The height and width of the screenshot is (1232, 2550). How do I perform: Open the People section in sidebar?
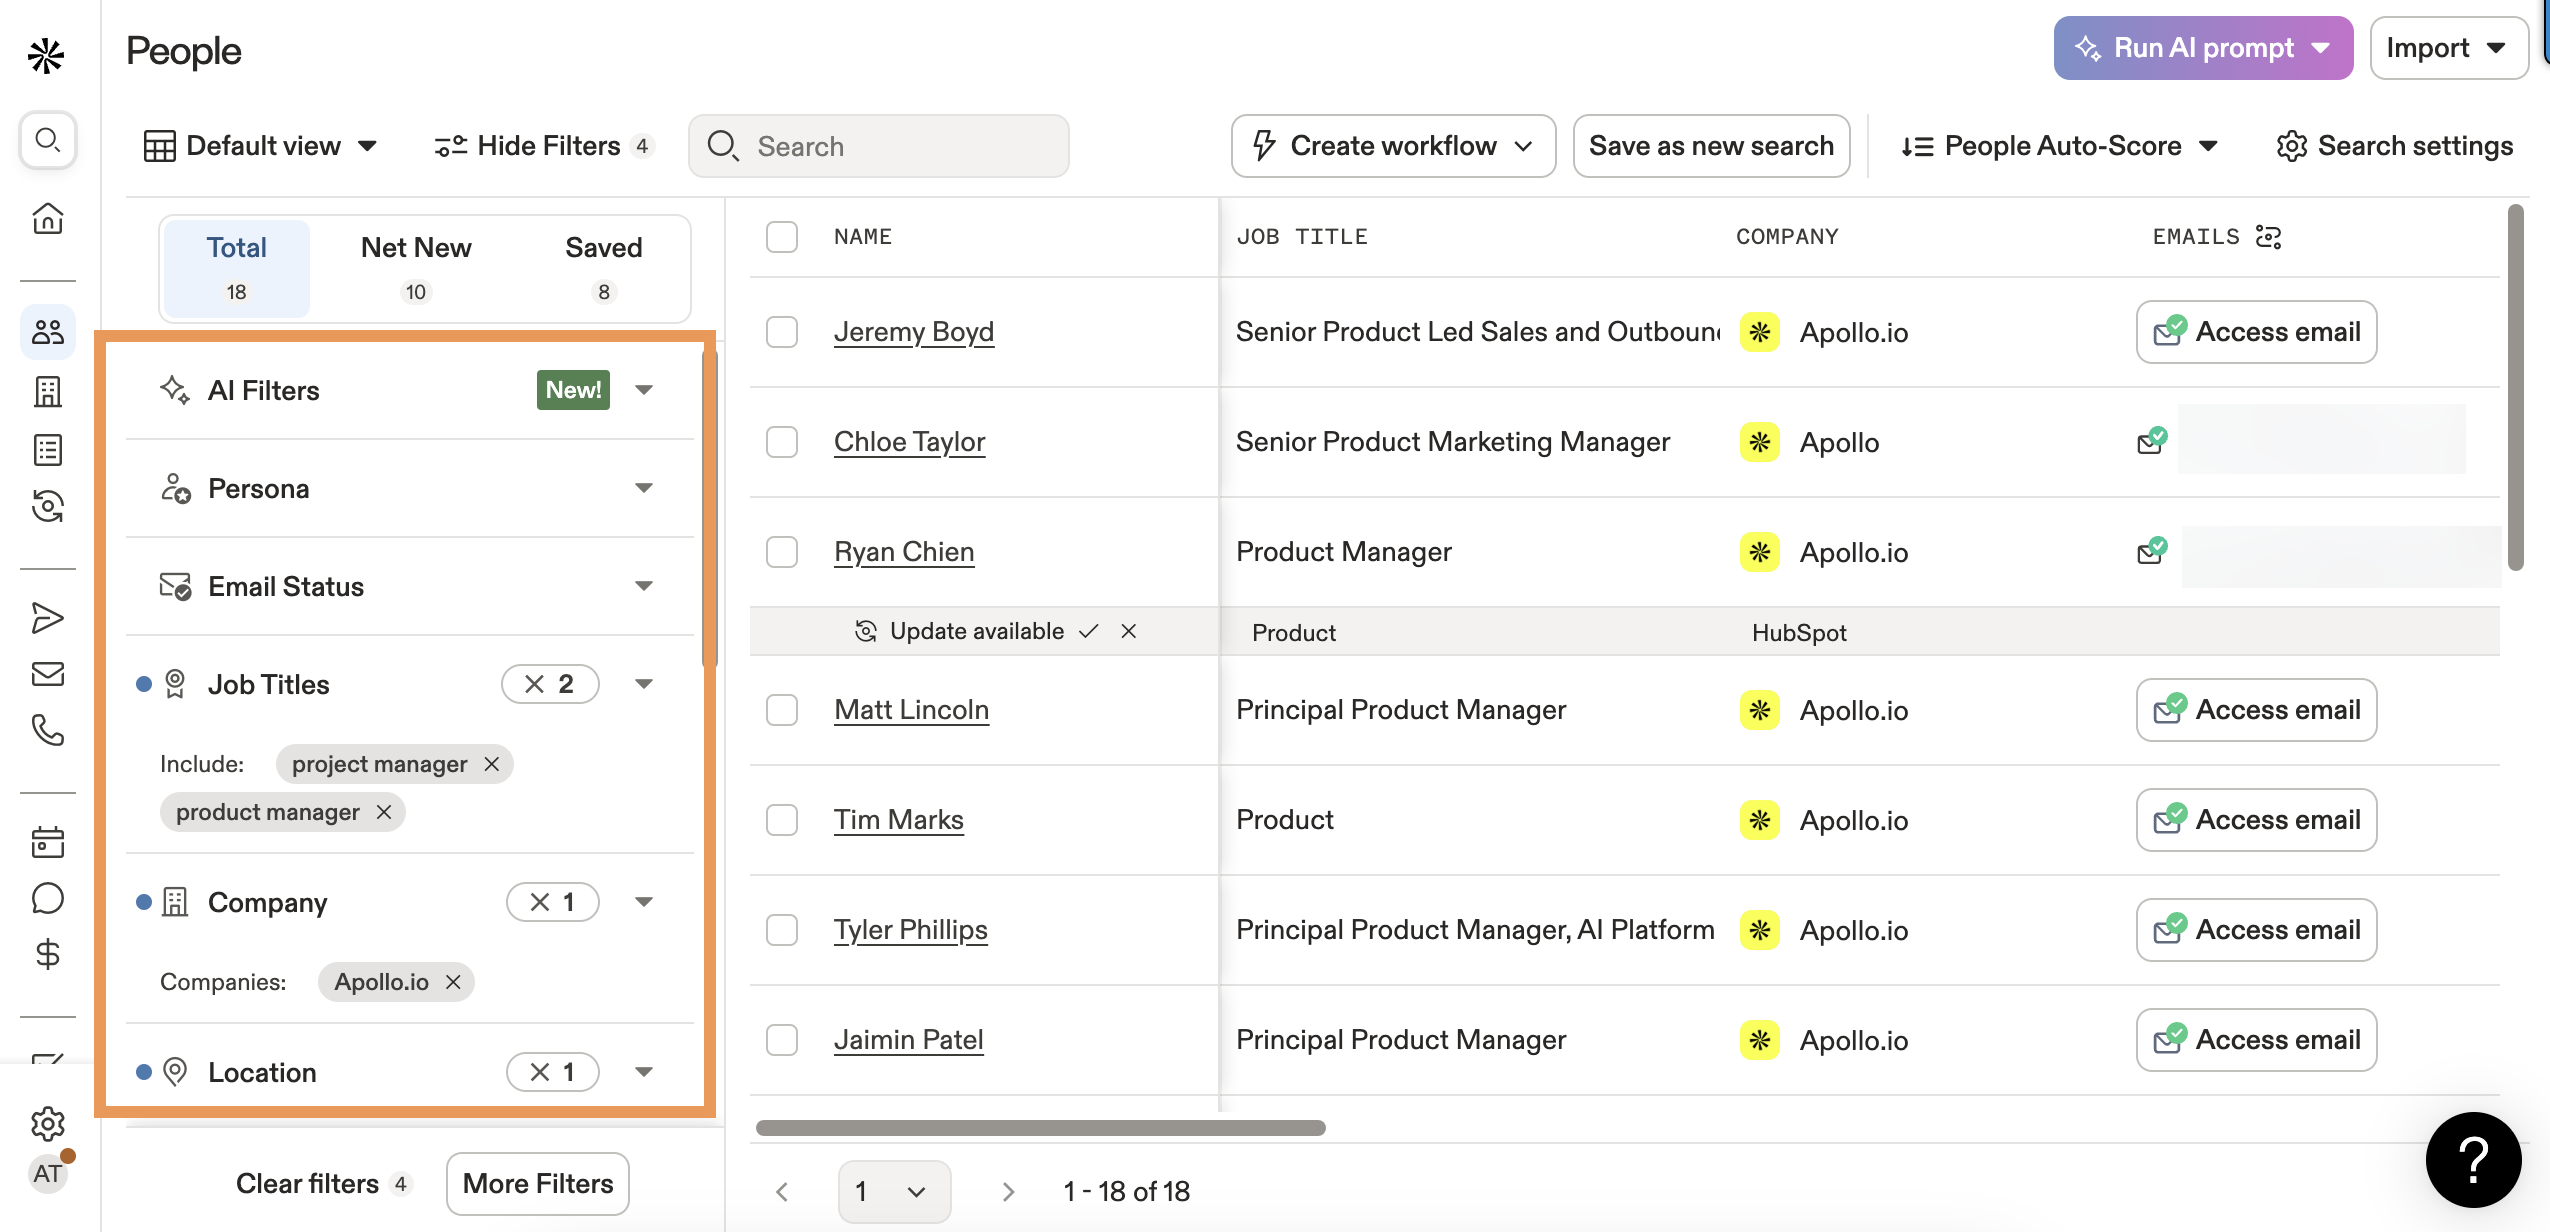47,332
